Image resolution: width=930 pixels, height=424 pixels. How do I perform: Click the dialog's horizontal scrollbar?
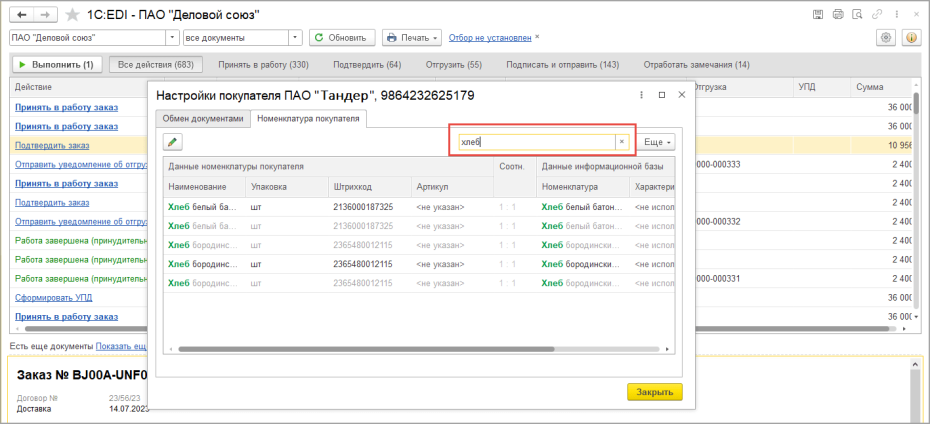pyautogui.click(x=365, y=349)
